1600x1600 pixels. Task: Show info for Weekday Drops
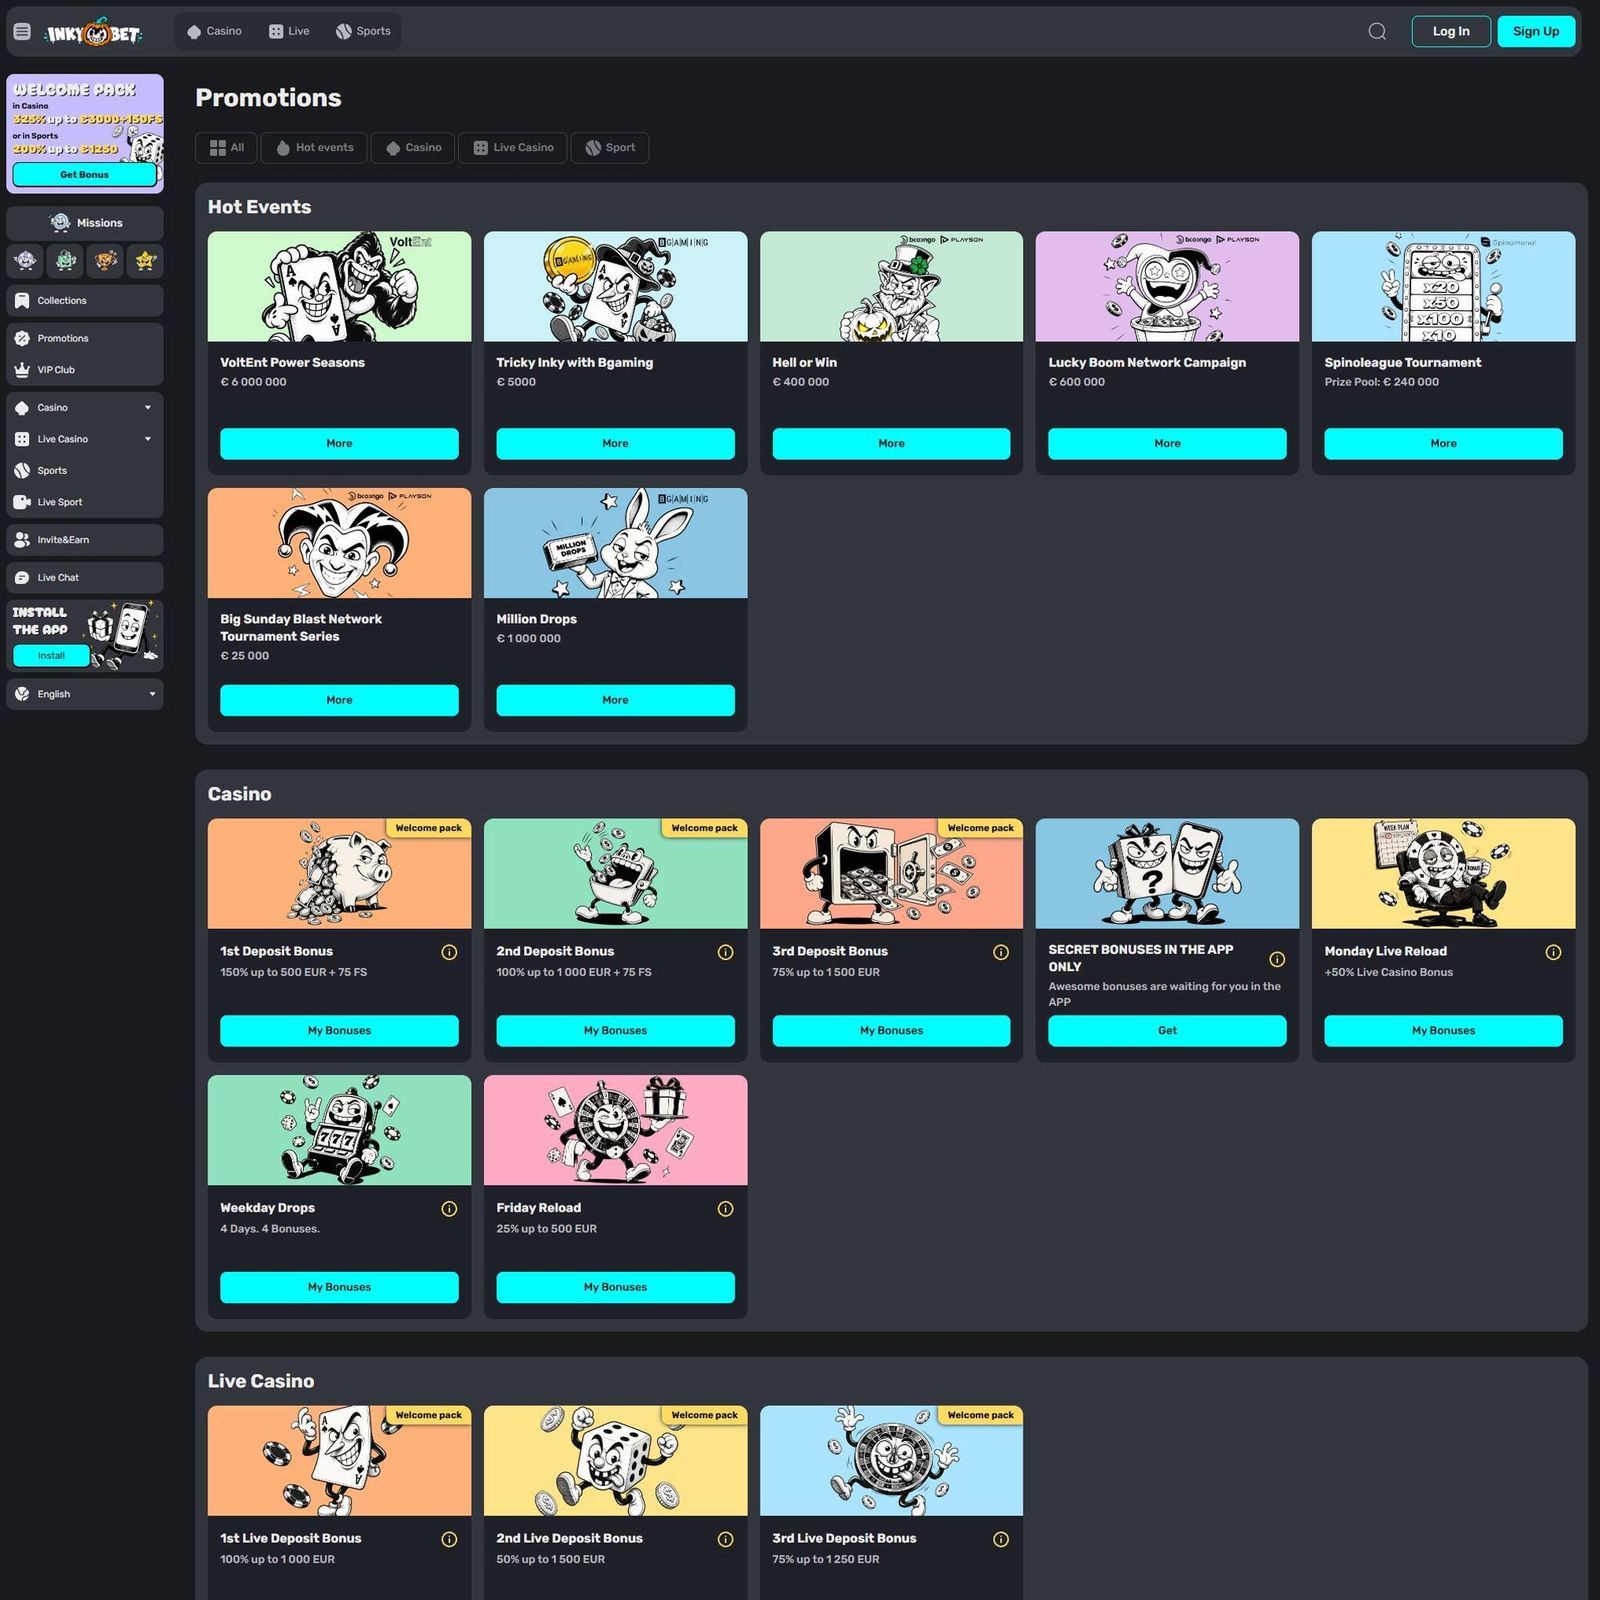tap(449, 1209)
